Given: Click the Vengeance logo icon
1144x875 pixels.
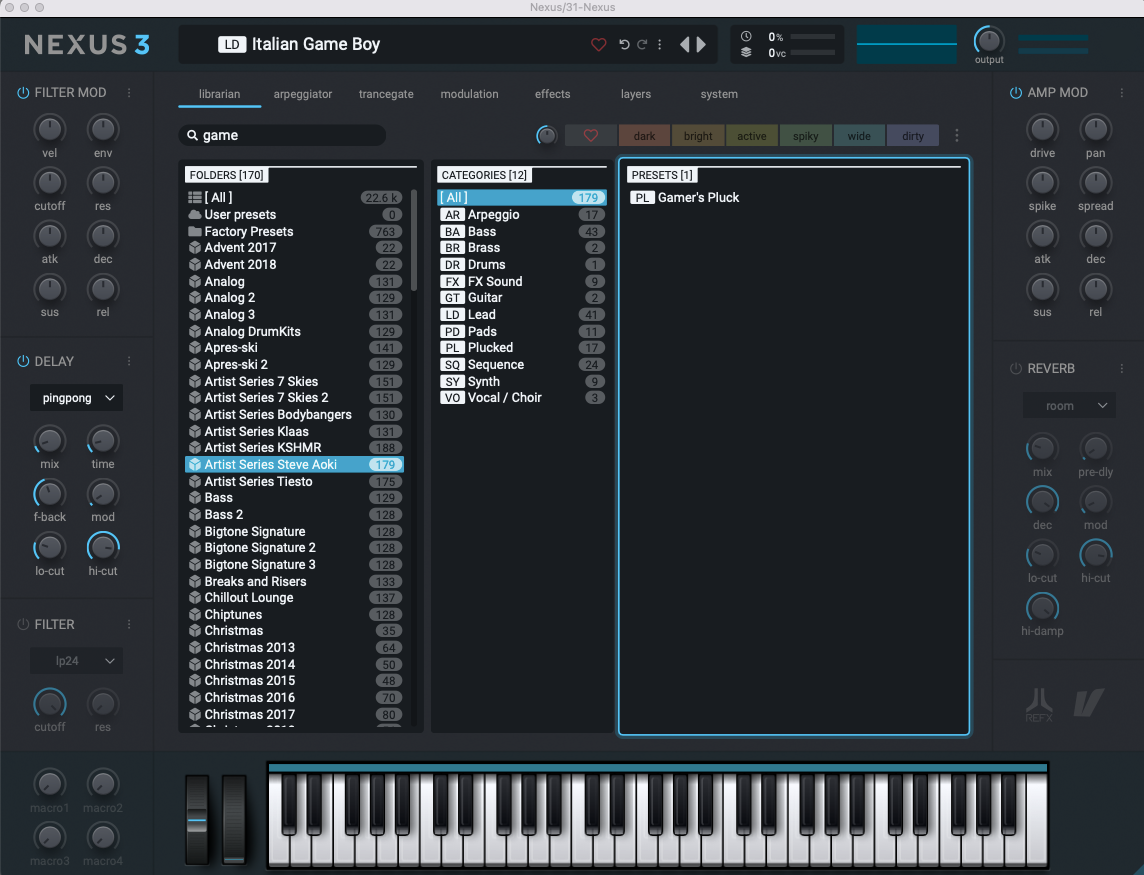Looking at the screenshot, I should click(x=1089, y=702).
